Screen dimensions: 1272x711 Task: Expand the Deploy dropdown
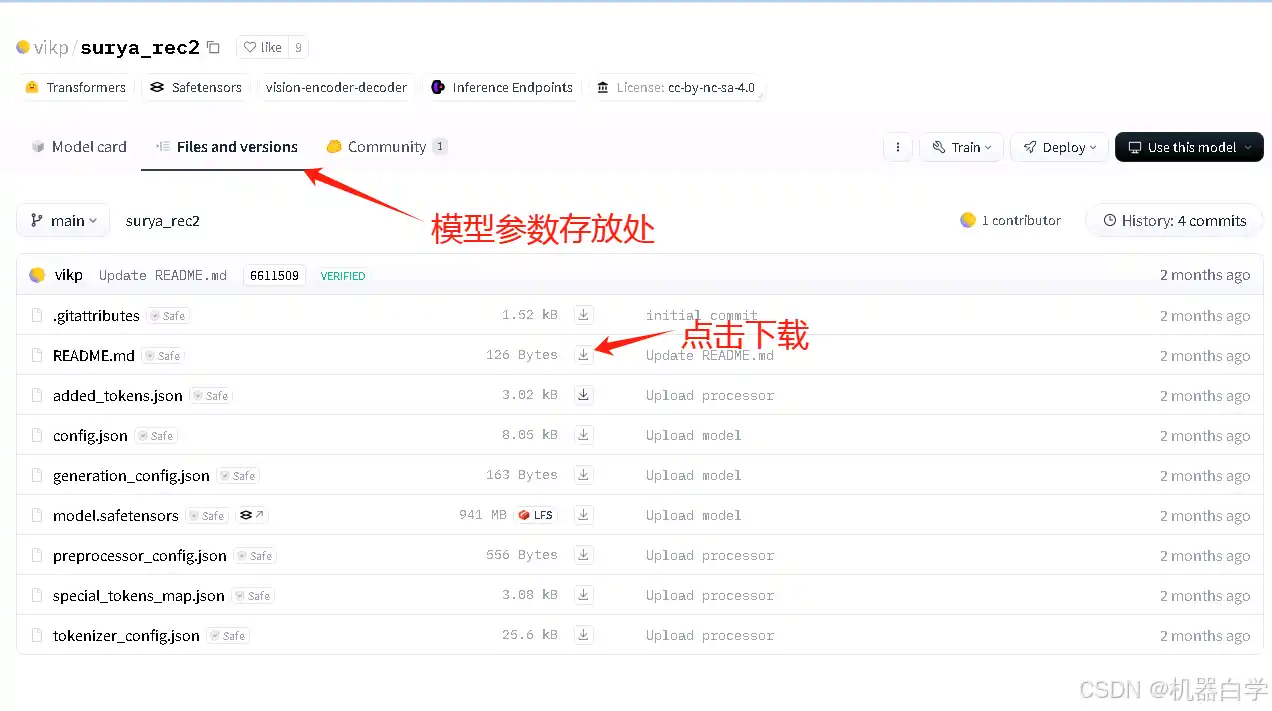click(1059, 147)
